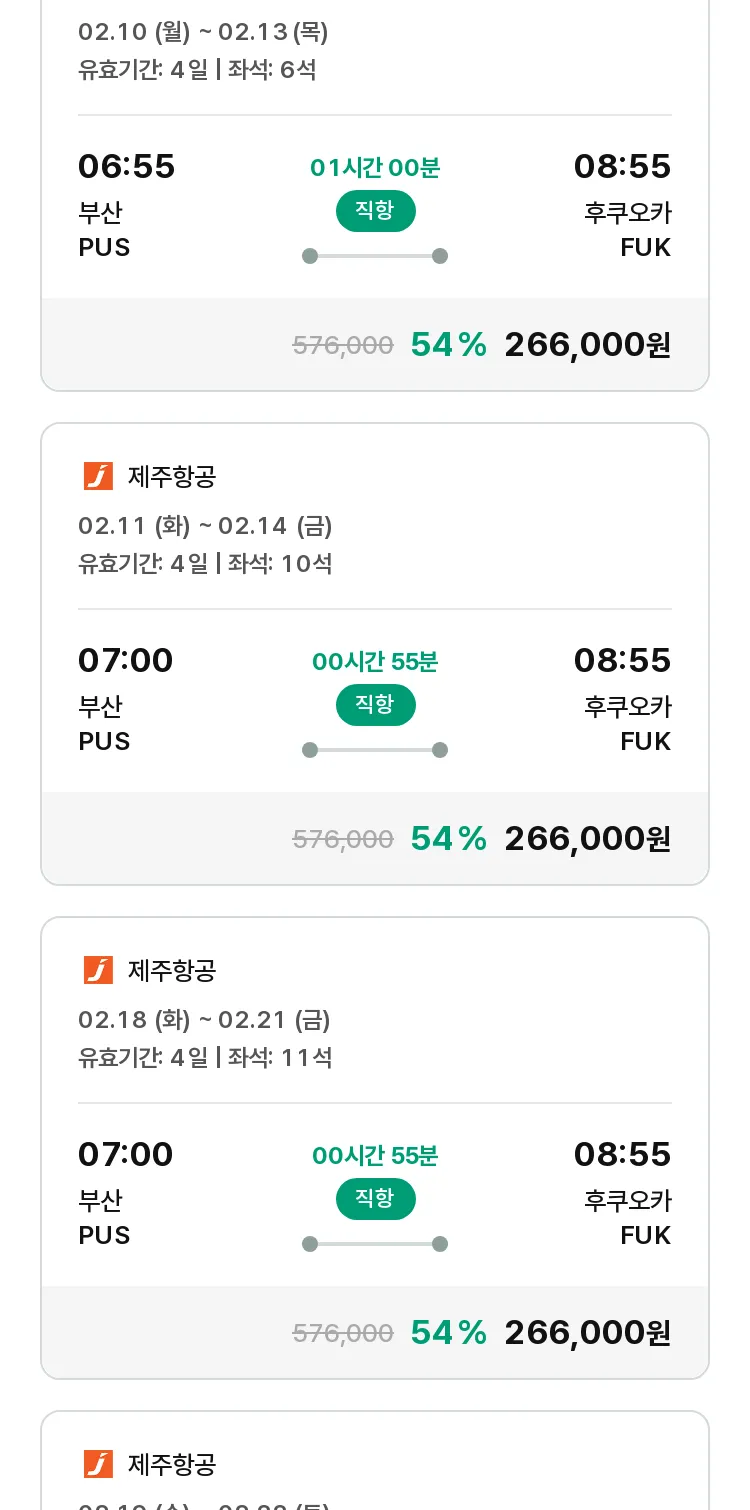Click Jeju Air logo on 02.11 flight card

pyautogui.click(x=98, y=477)
